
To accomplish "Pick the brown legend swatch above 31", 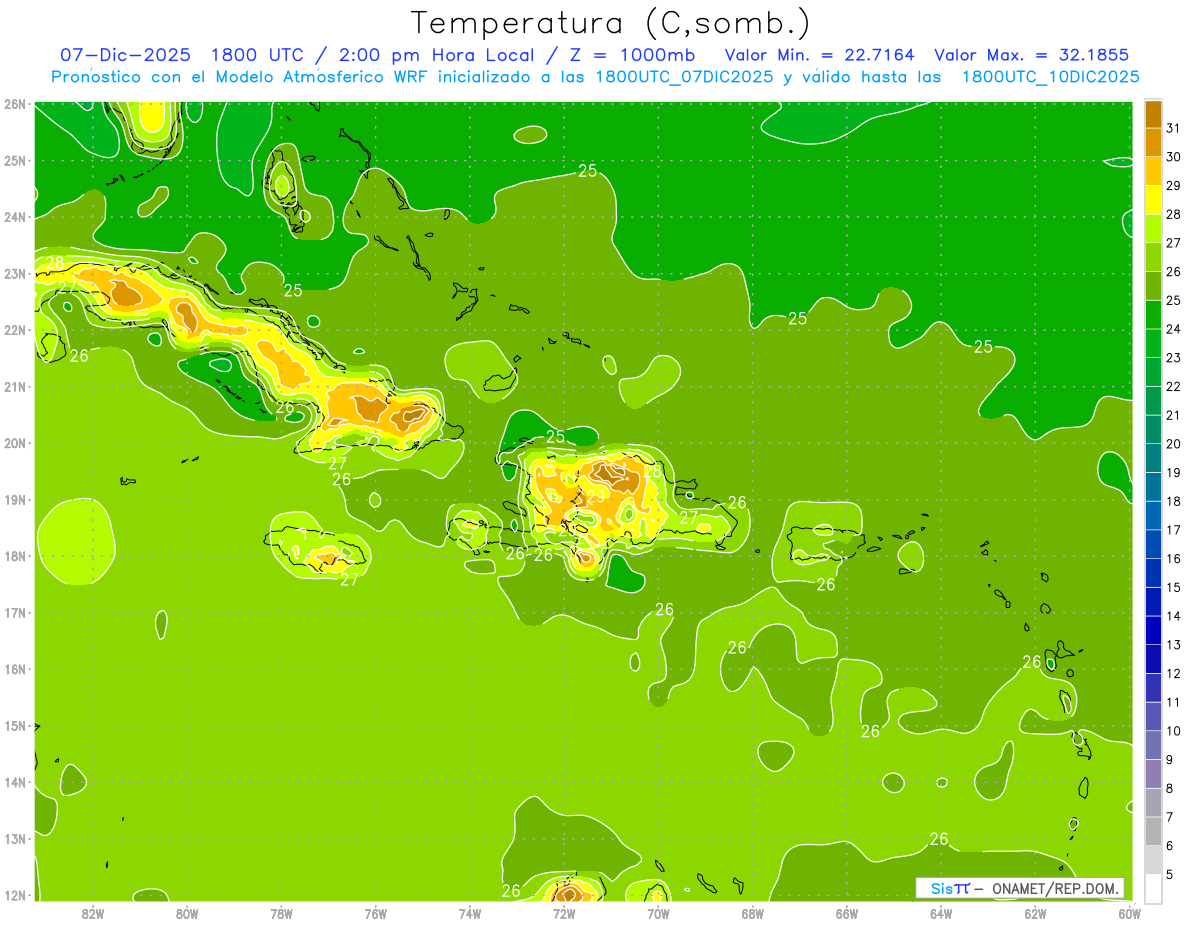I will [1153, 114].
